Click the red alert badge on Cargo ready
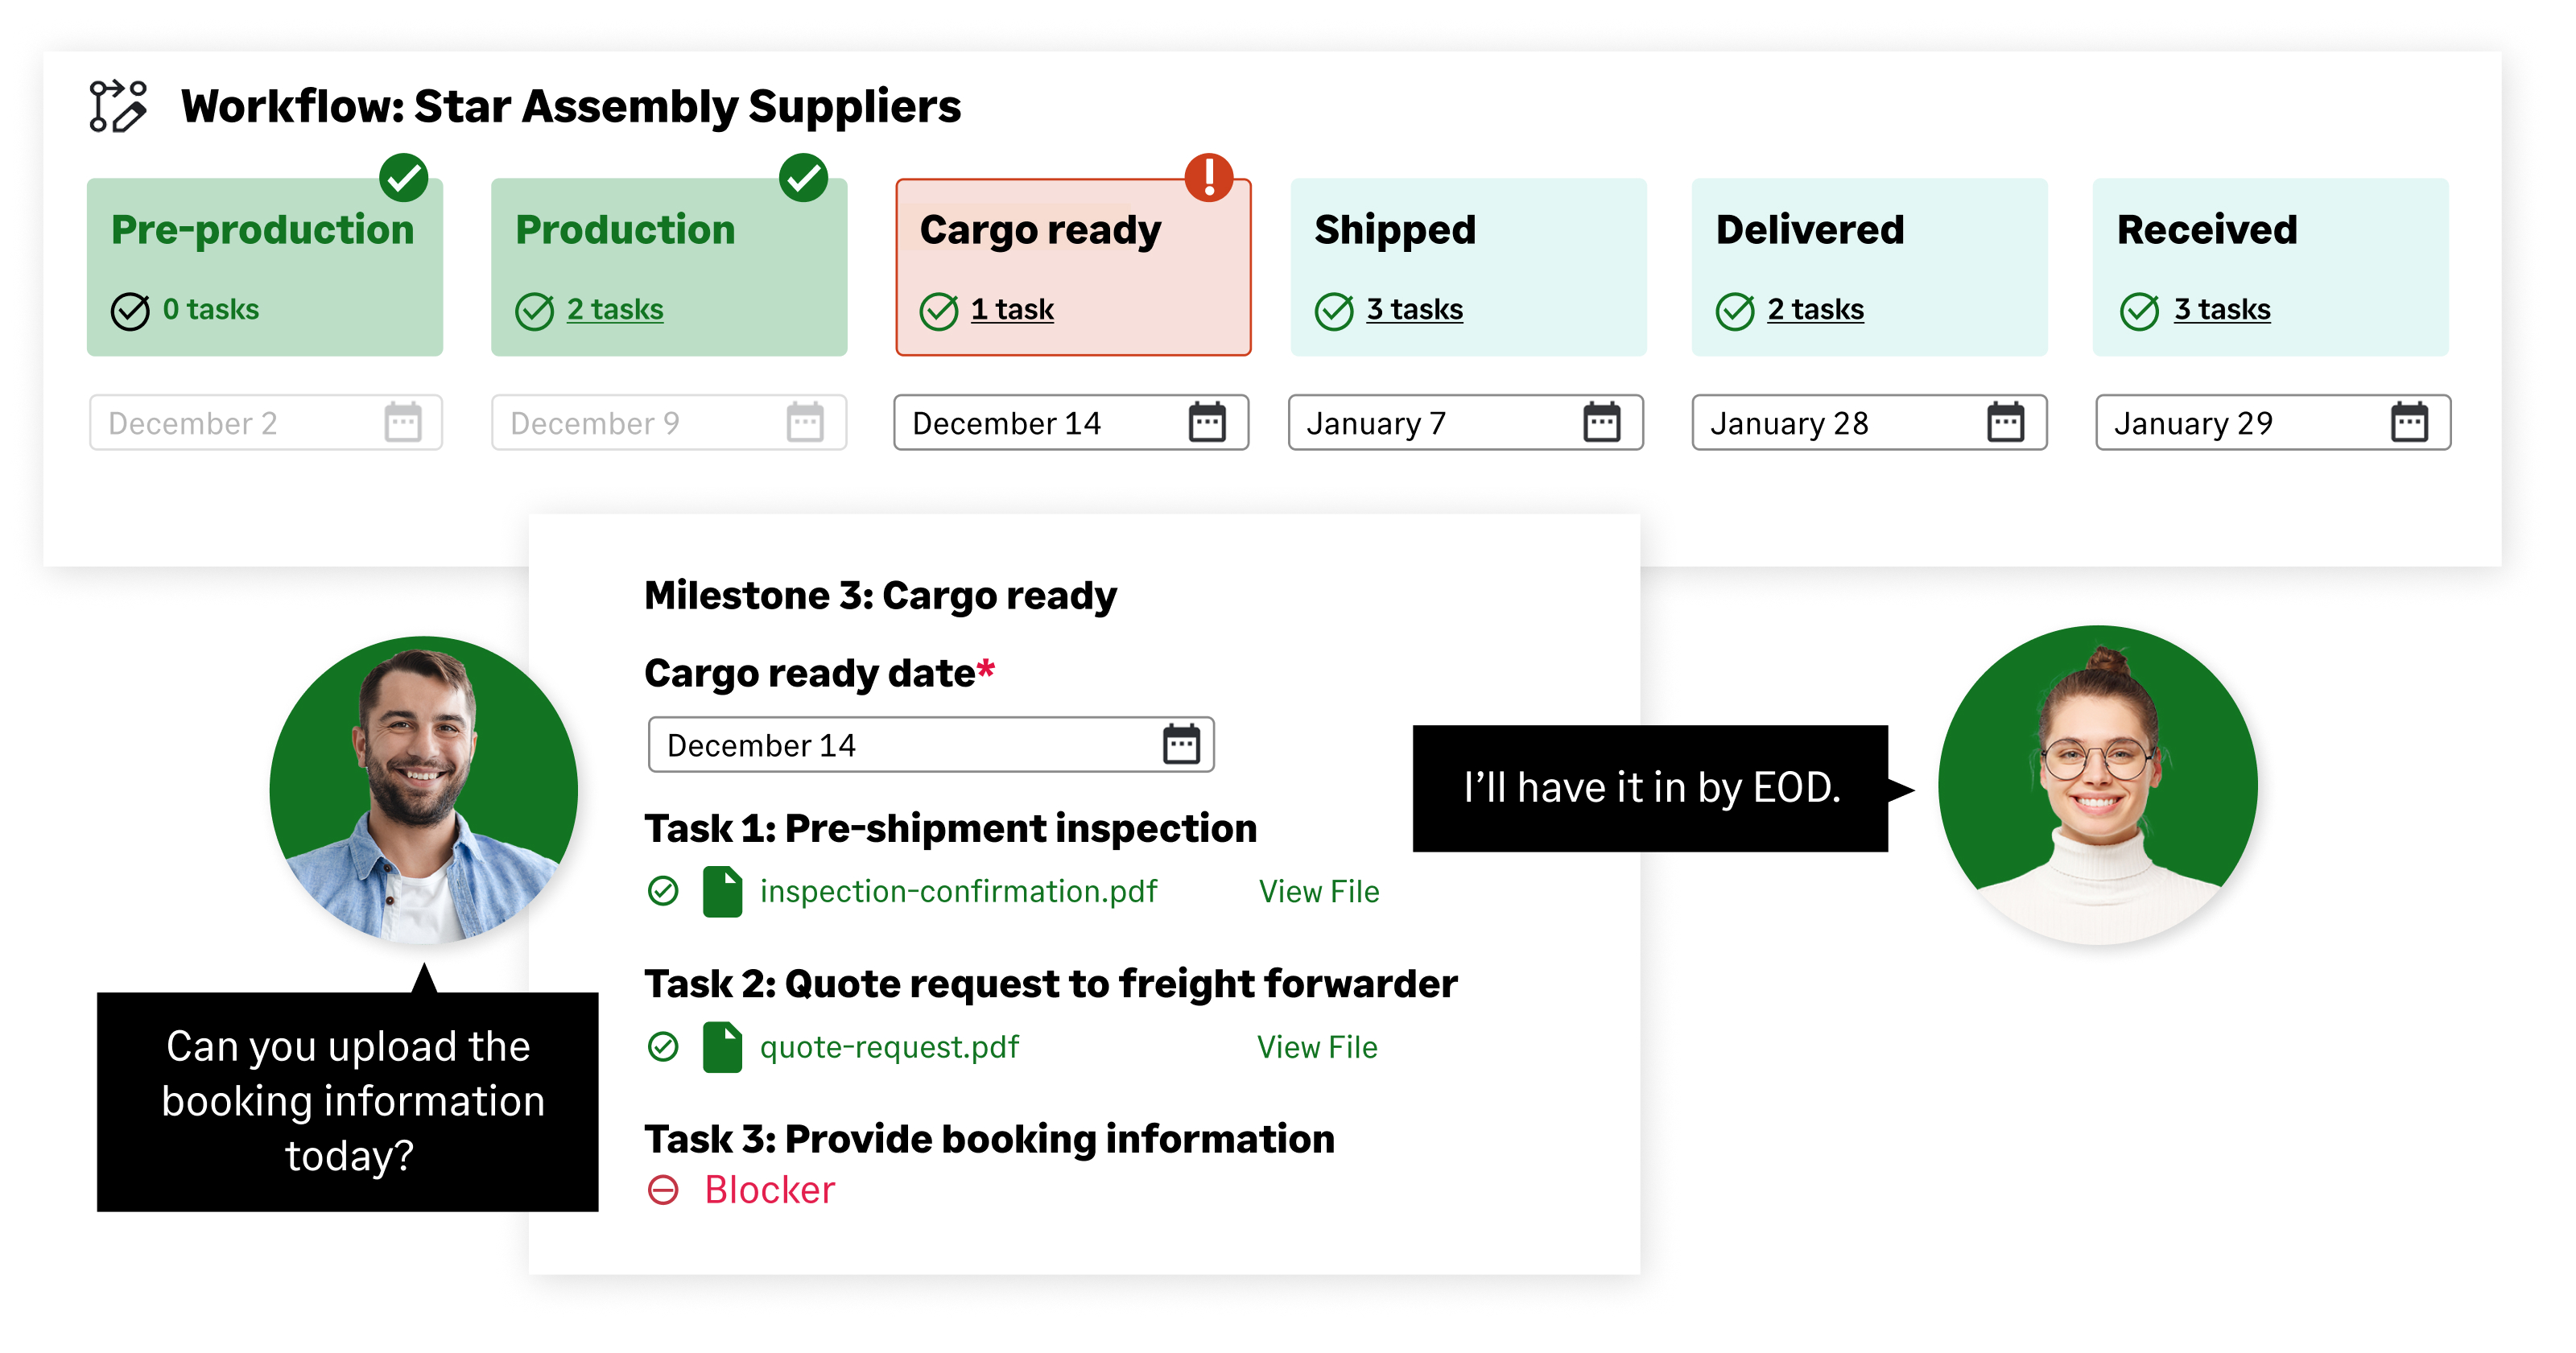Screen dimensions: 2576x1353 click(1208, 178)
